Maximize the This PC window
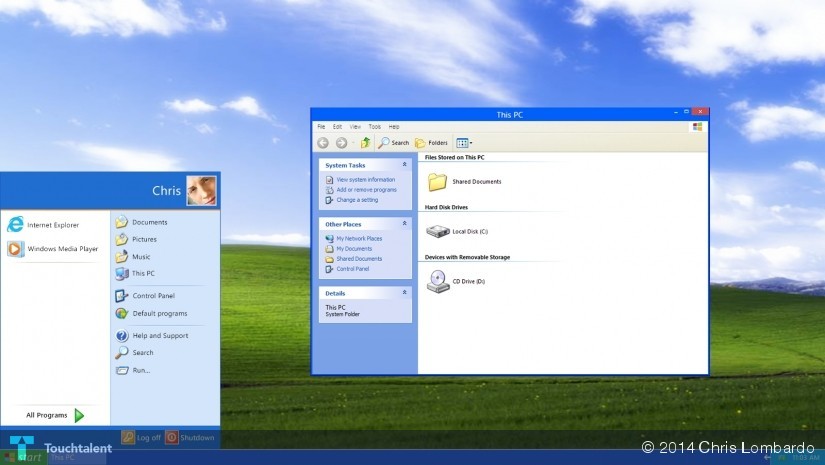Image resolution: width=825 pixels, height=465 pixels. 686,112
